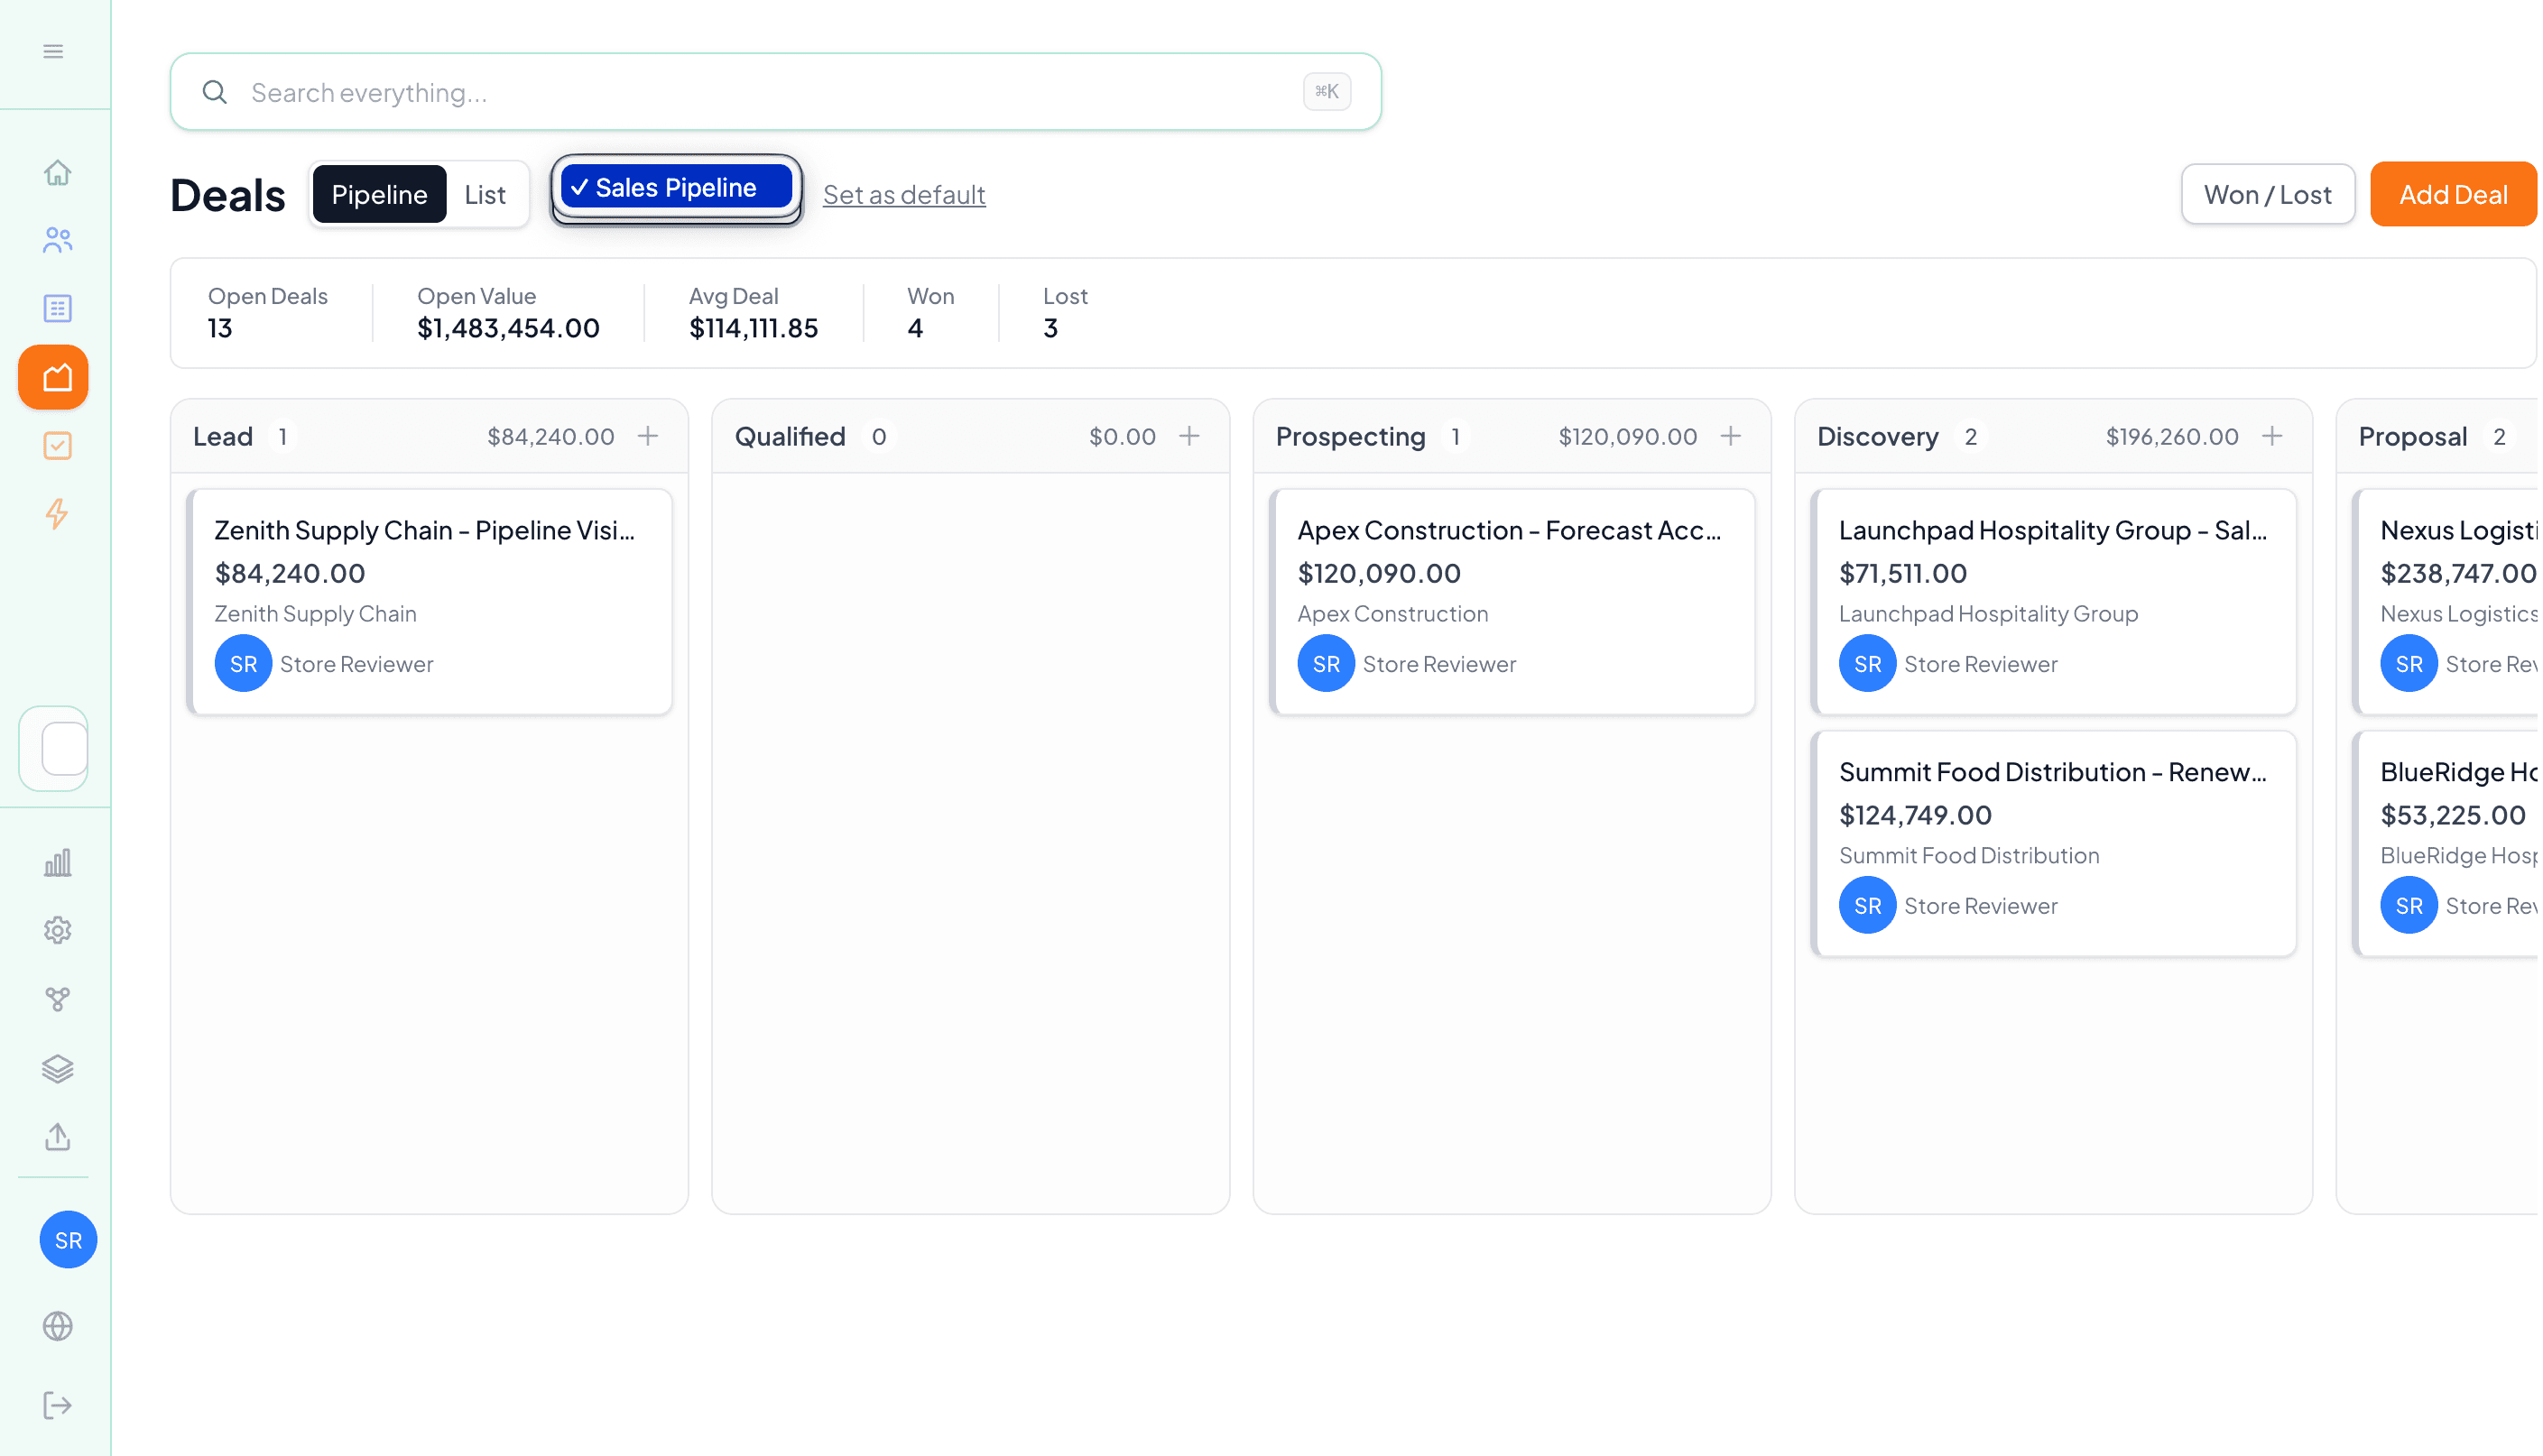Screen dimensions: 2543x1456
Task: Click the logout arrow icon
Action: click(x=57, y=1404)
